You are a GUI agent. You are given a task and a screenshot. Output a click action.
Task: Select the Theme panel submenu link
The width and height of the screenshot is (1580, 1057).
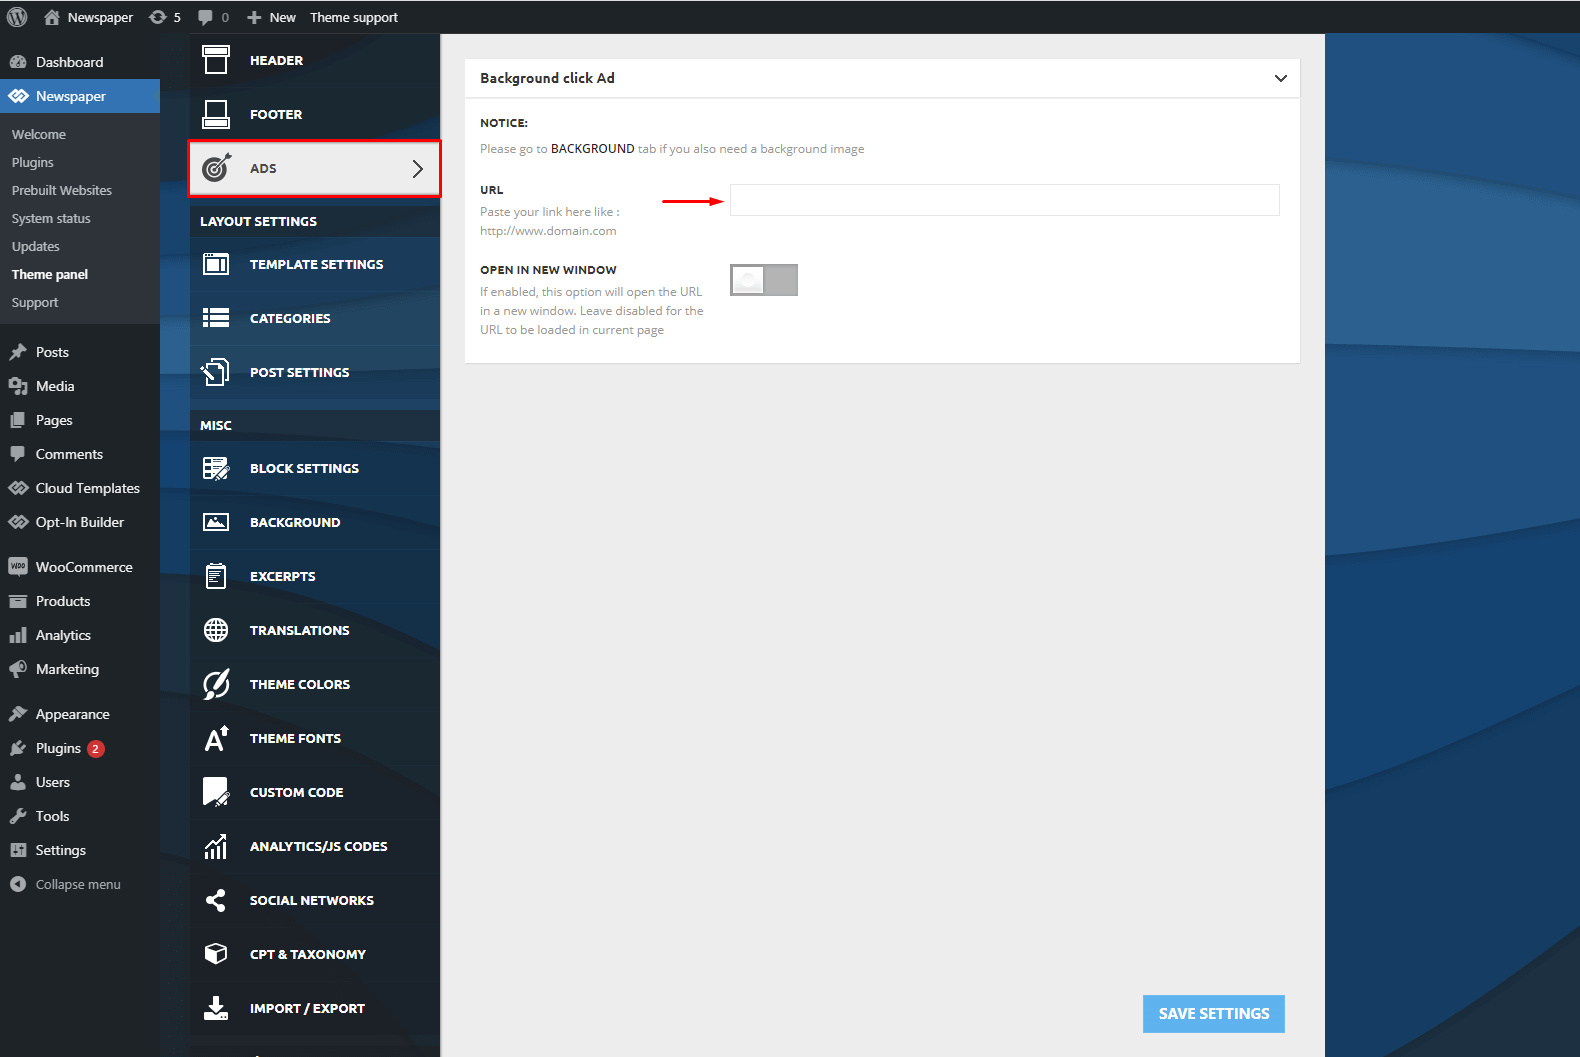pos(50,274)
